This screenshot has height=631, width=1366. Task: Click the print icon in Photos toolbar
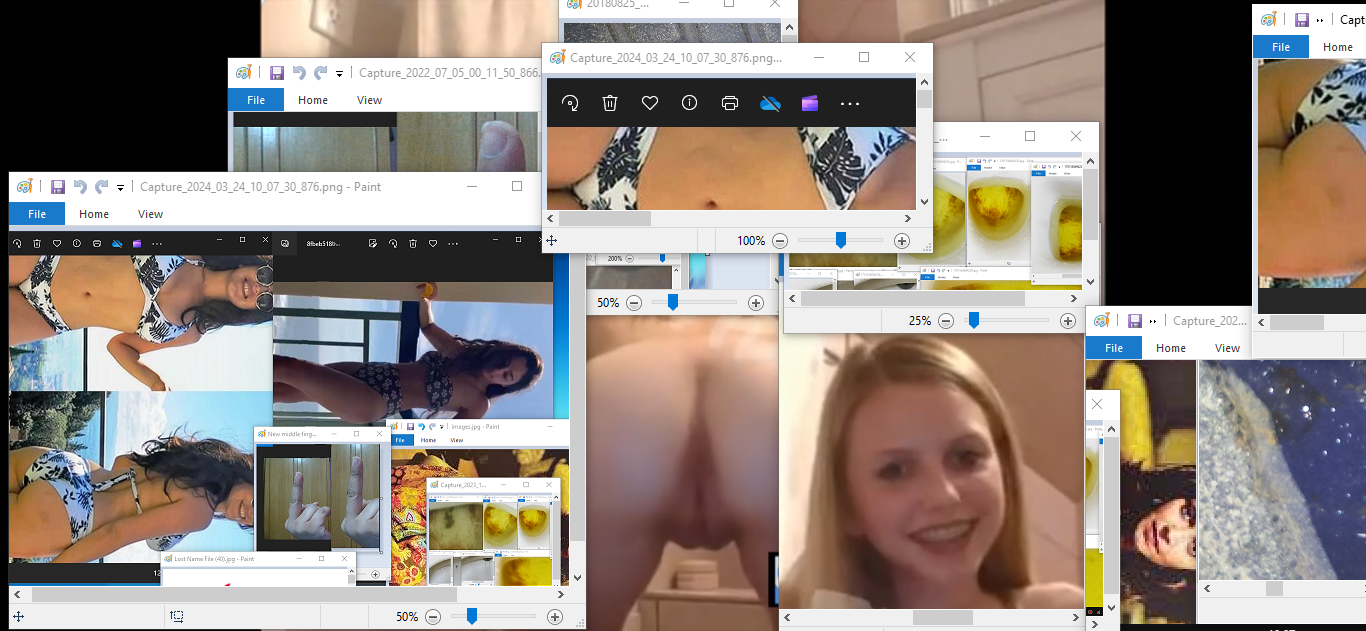coord(730,103)
